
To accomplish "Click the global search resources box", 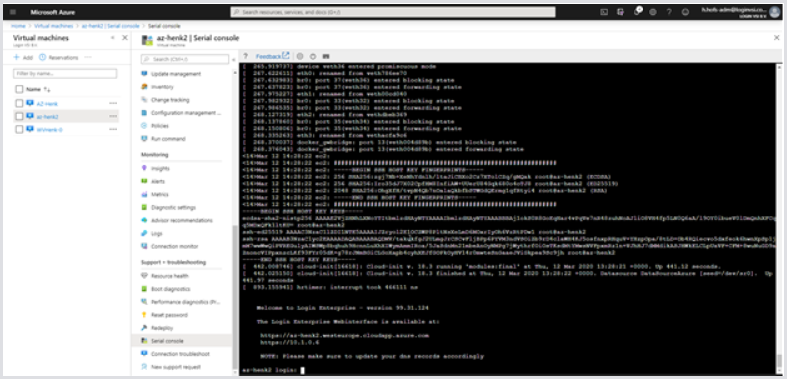I will (x=393, y=12).
